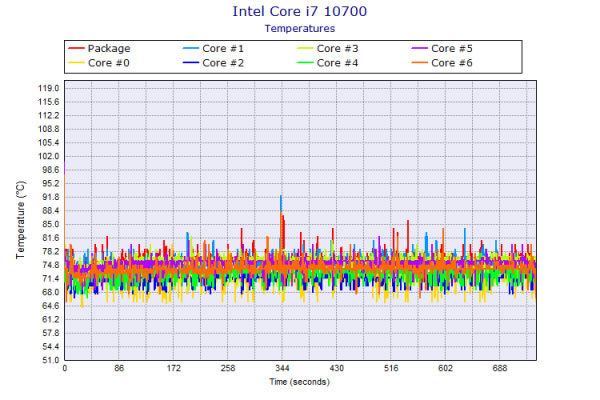Click the "Time (seconds)" axis label
This screenshot has height=400, width=600.
[300, 382]
